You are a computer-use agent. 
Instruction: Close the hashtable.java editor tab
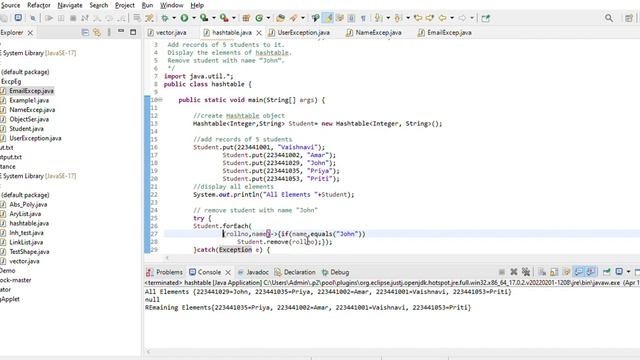click(259, 33)
